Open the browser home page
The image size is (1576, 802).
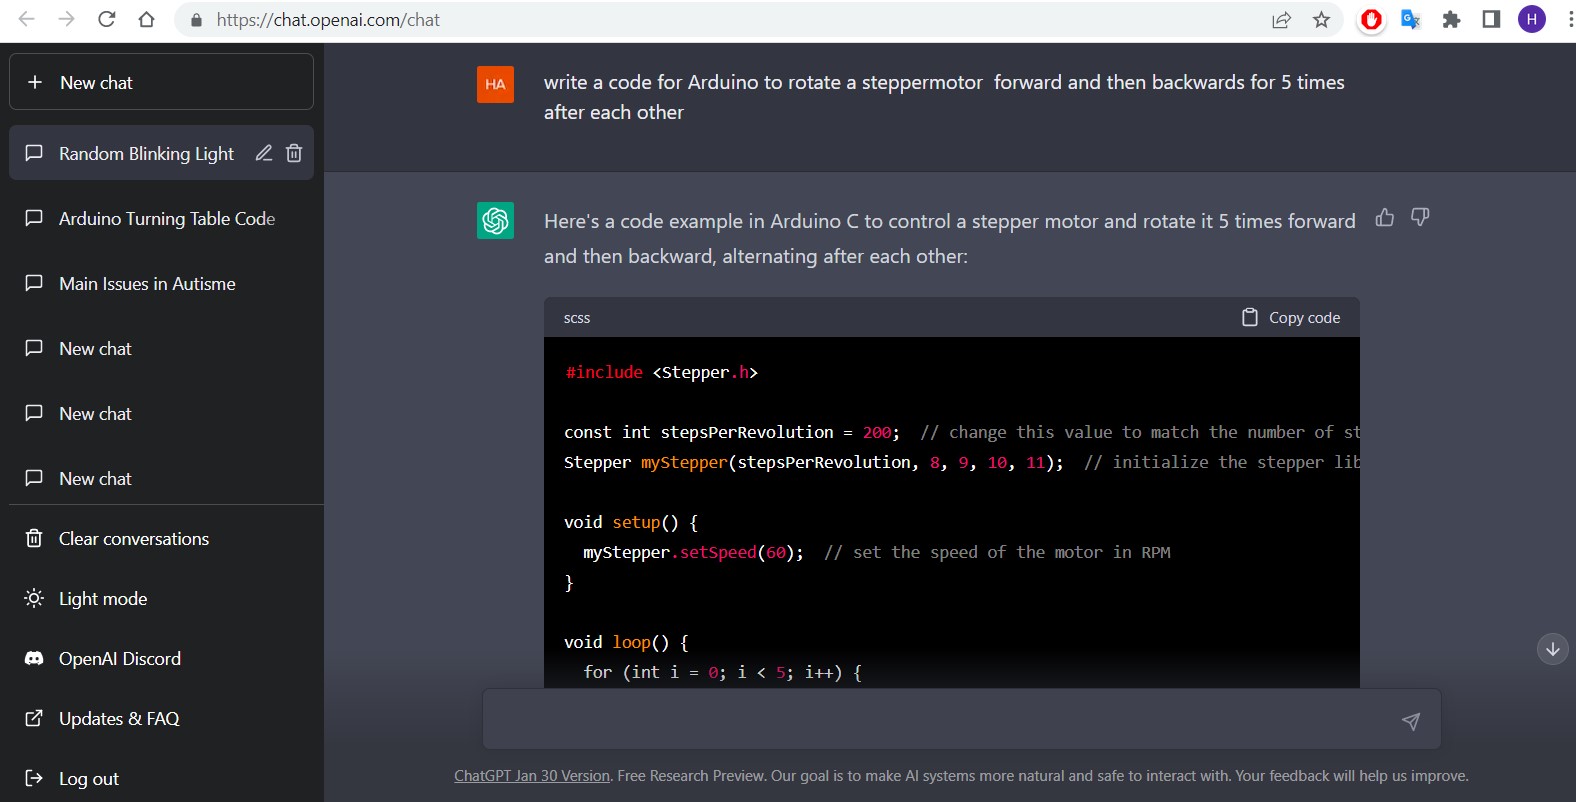[x=146, y=19]
